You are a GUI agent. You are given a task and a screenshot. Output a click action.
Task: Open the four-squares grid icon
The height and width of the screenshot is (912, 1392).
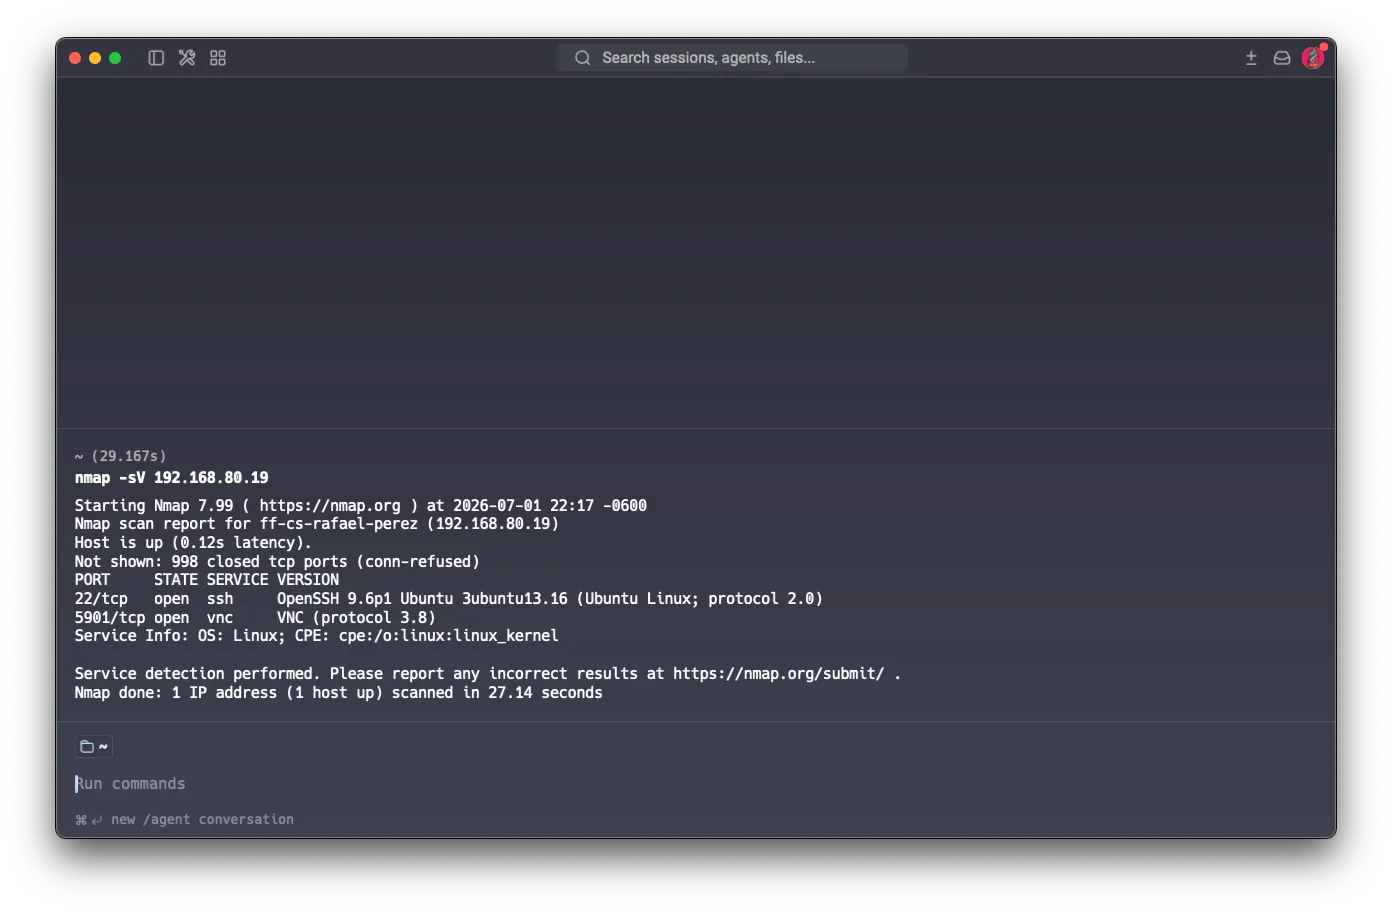pos(218,58)
